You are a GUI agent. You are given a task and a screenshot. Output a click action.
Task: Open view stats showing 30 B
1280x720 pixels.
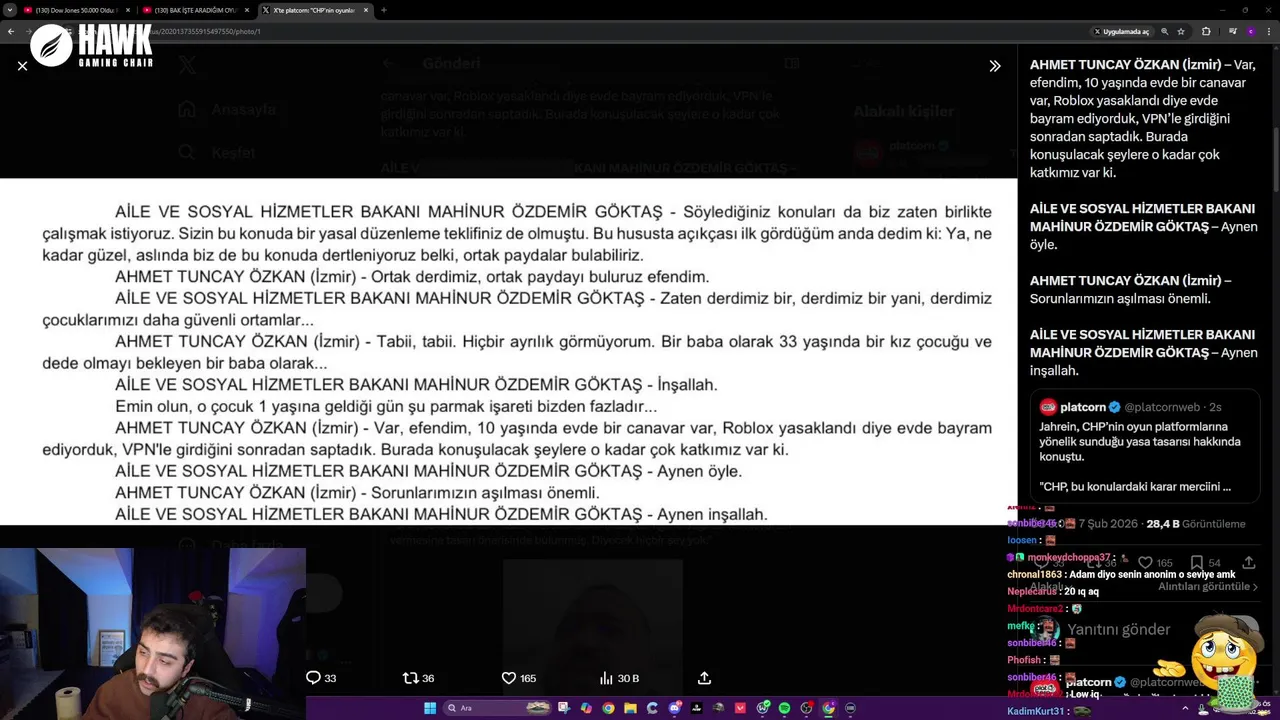619,678
